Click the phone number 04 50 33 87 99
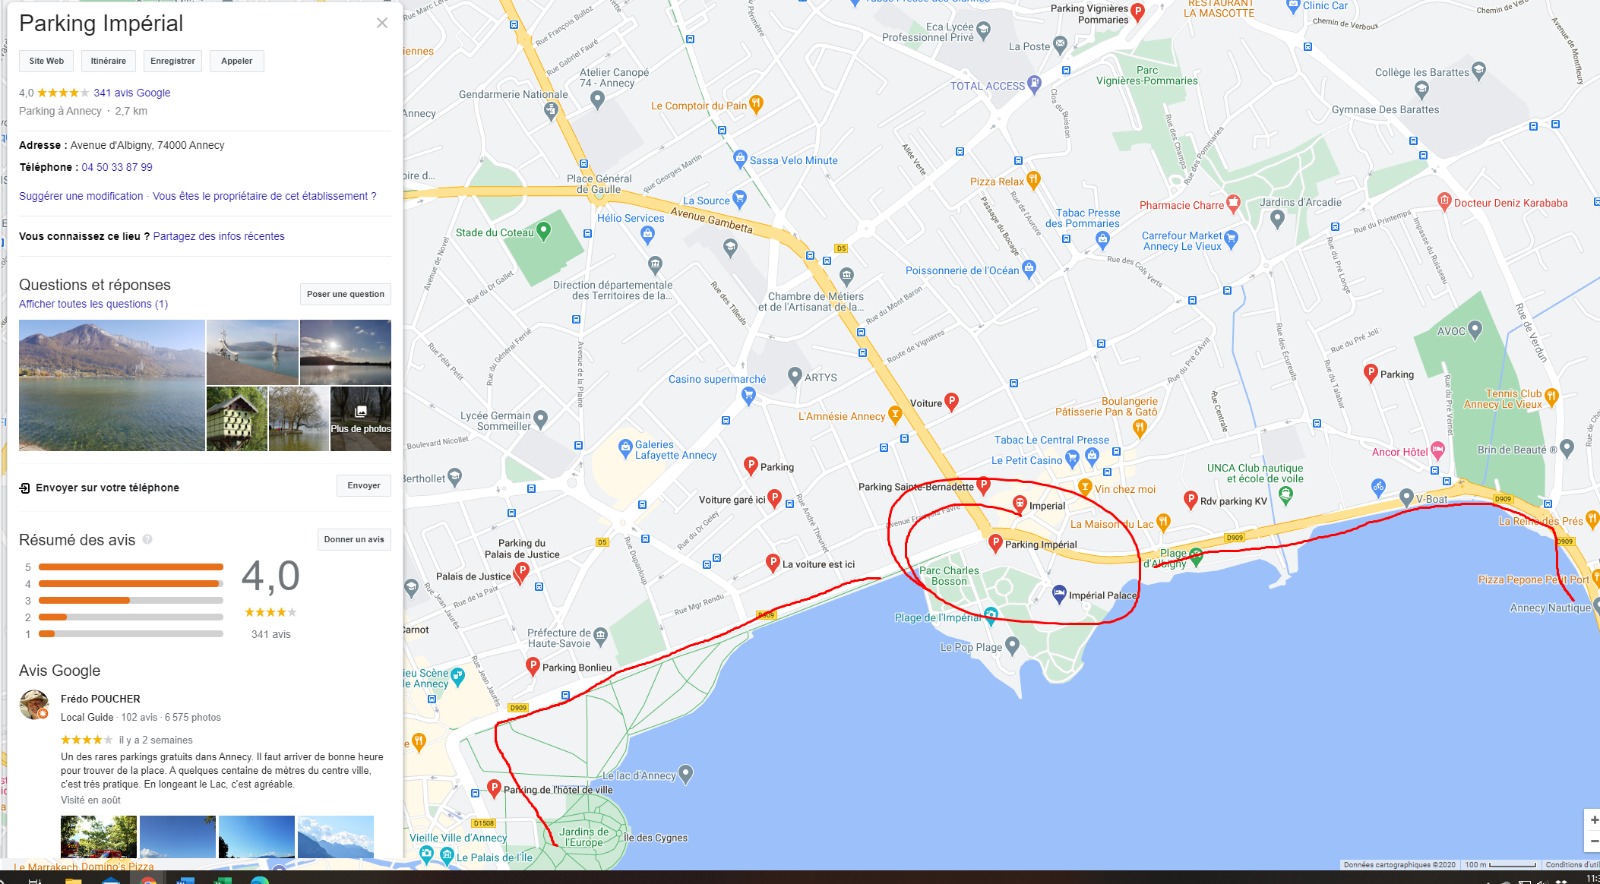The height and width of the screenshot is (884, 1600). (x=117, y=167)
